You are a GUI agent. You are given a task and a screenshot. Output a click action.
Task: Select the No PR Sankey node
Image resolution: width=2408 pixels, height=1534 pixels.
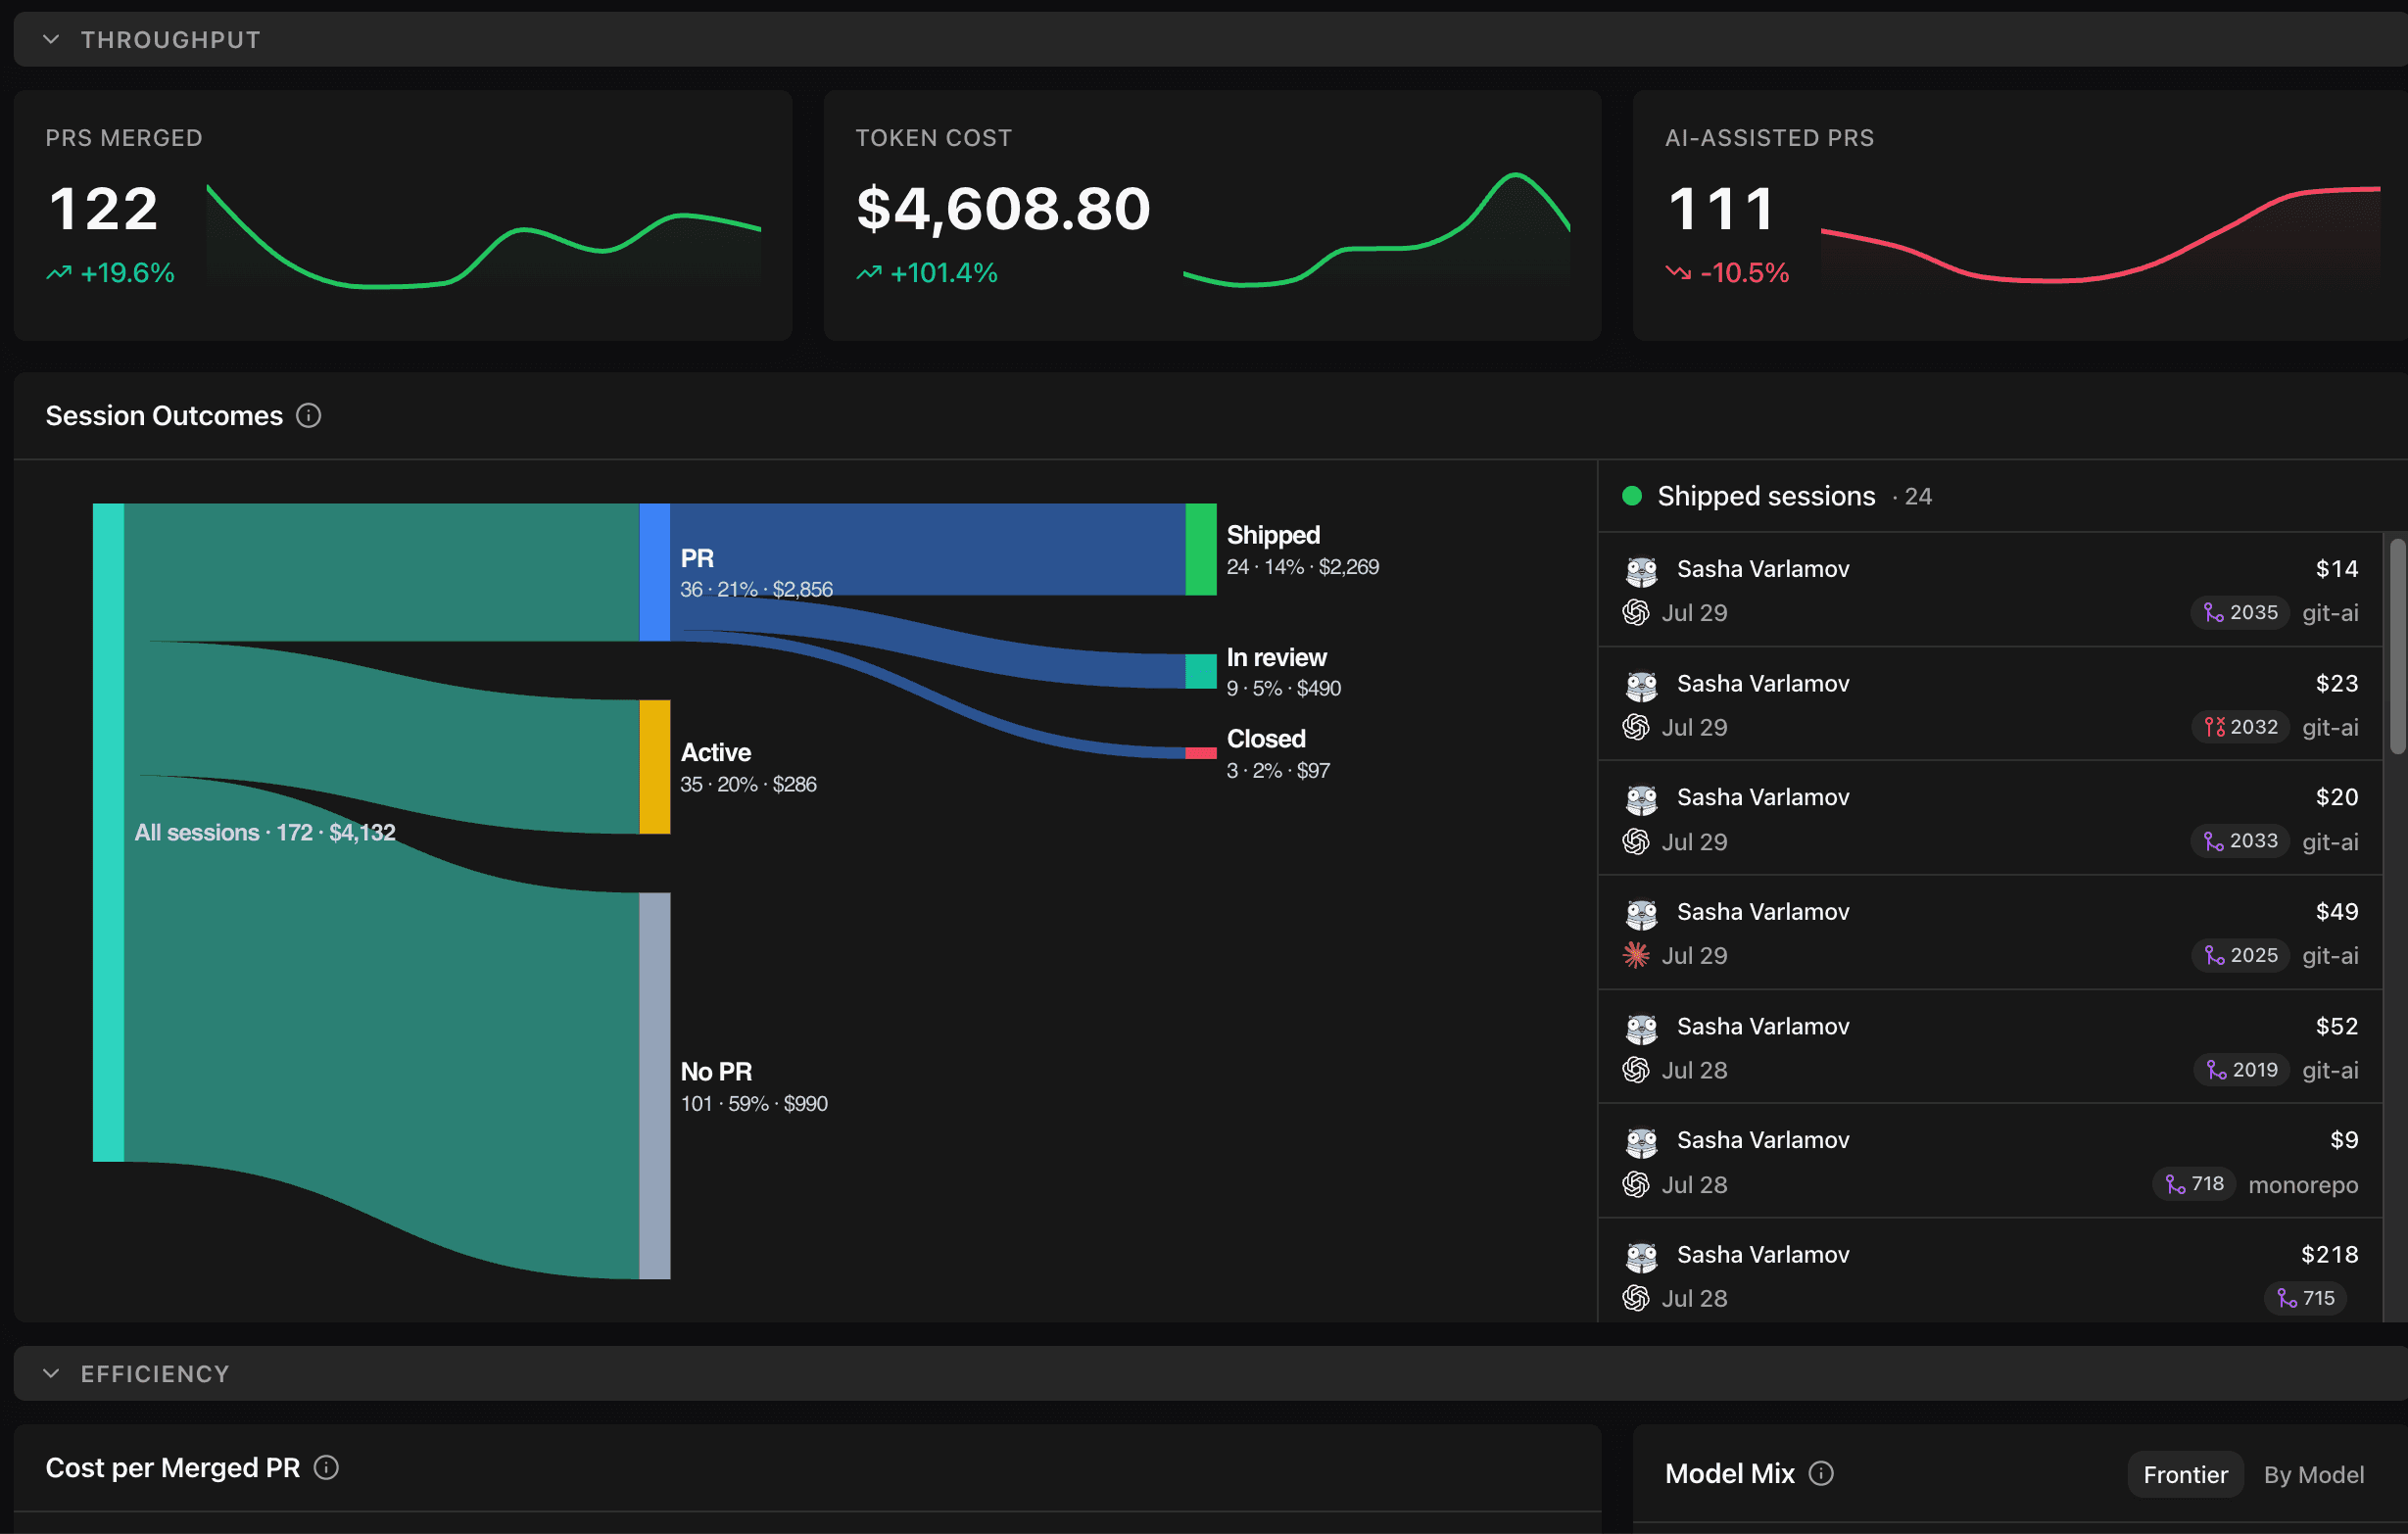pos(655,1086)
